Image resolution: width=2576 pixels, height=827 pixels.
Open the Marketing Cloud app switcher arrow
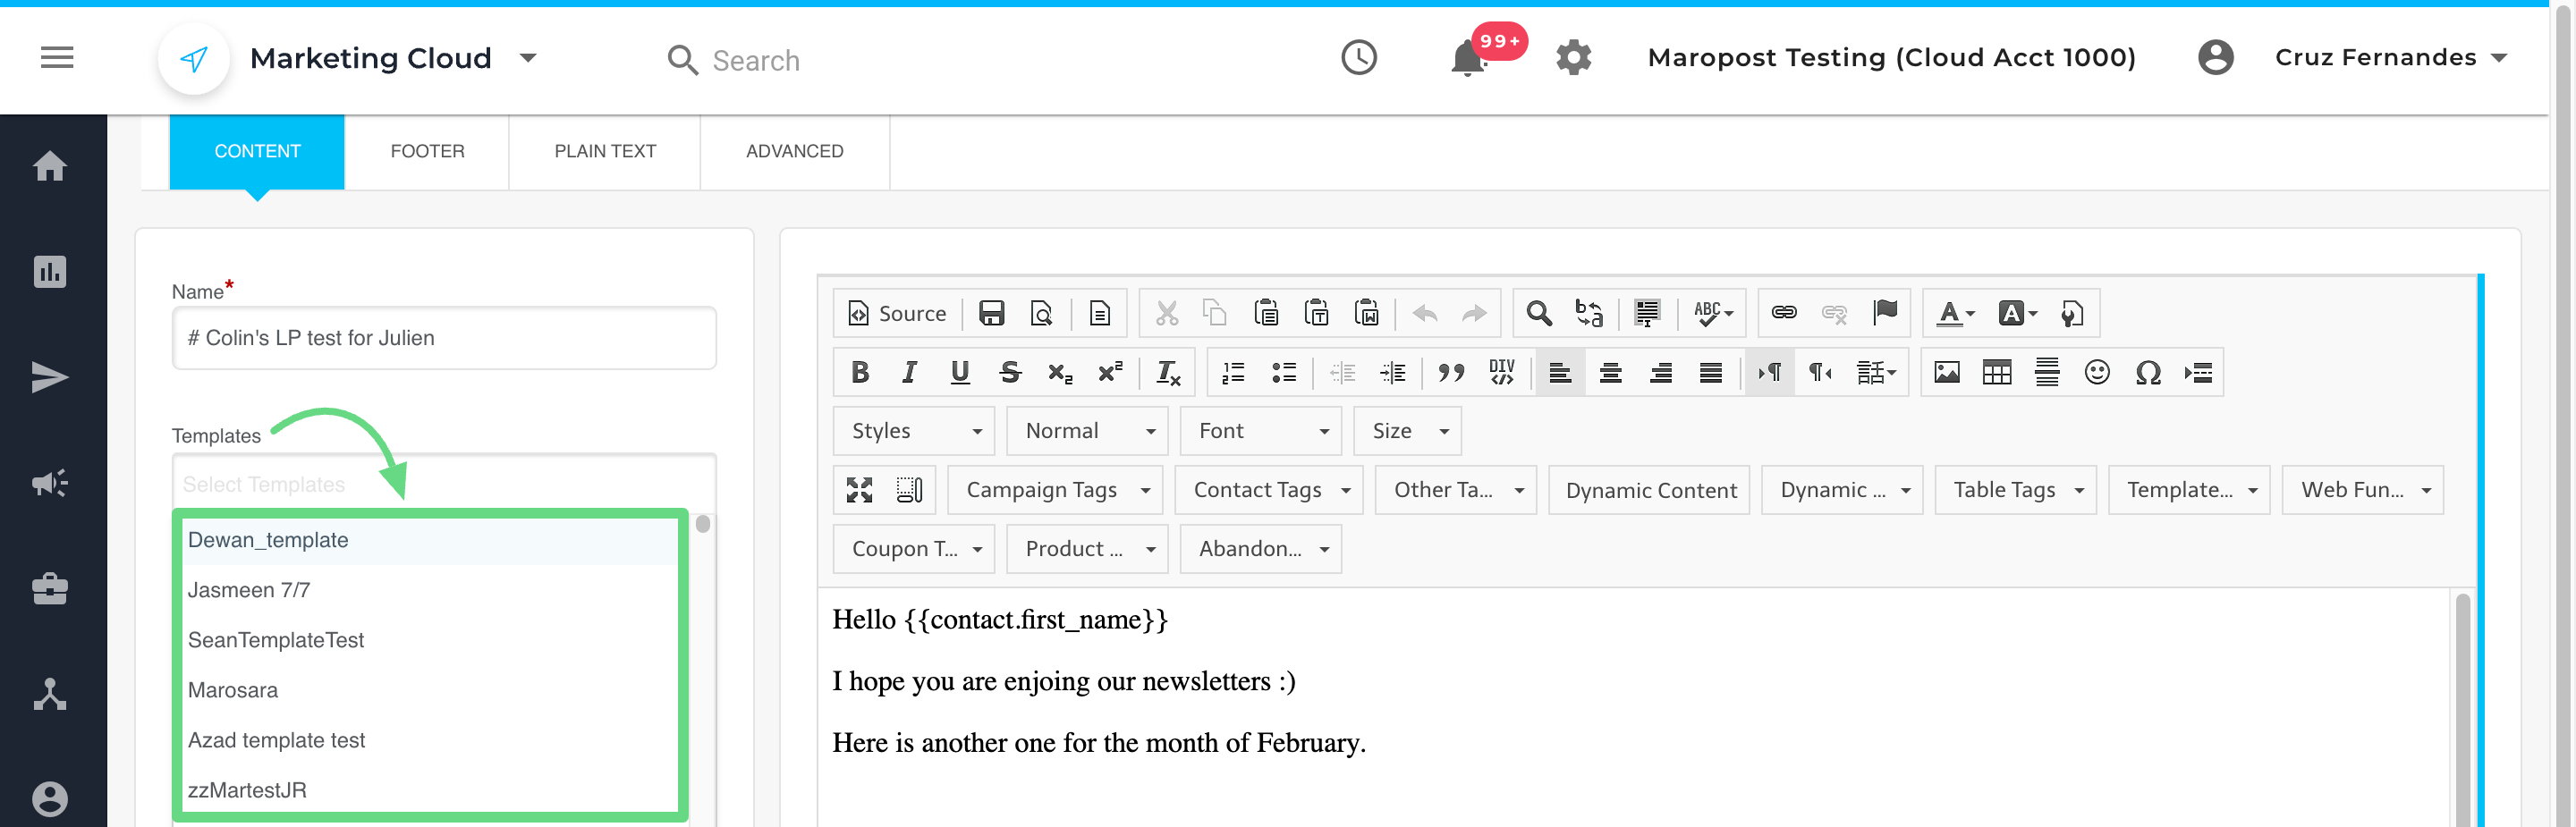pos(528,58)
